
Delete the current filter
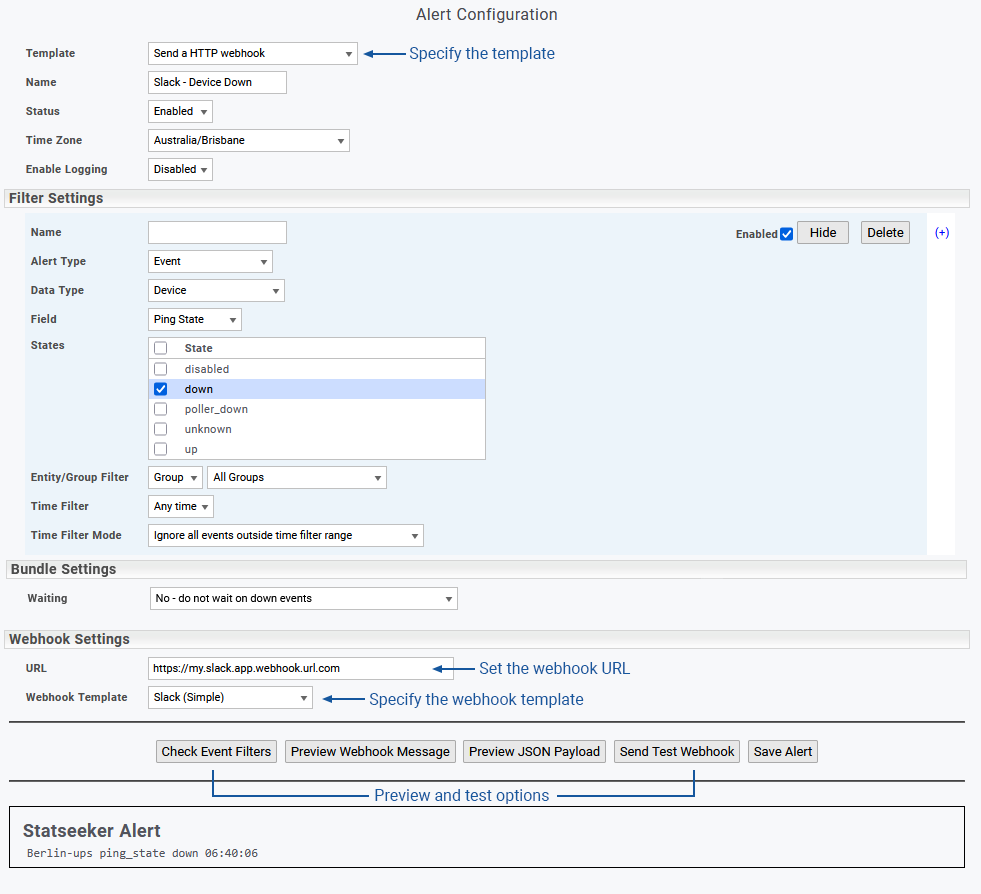point(885,233)
